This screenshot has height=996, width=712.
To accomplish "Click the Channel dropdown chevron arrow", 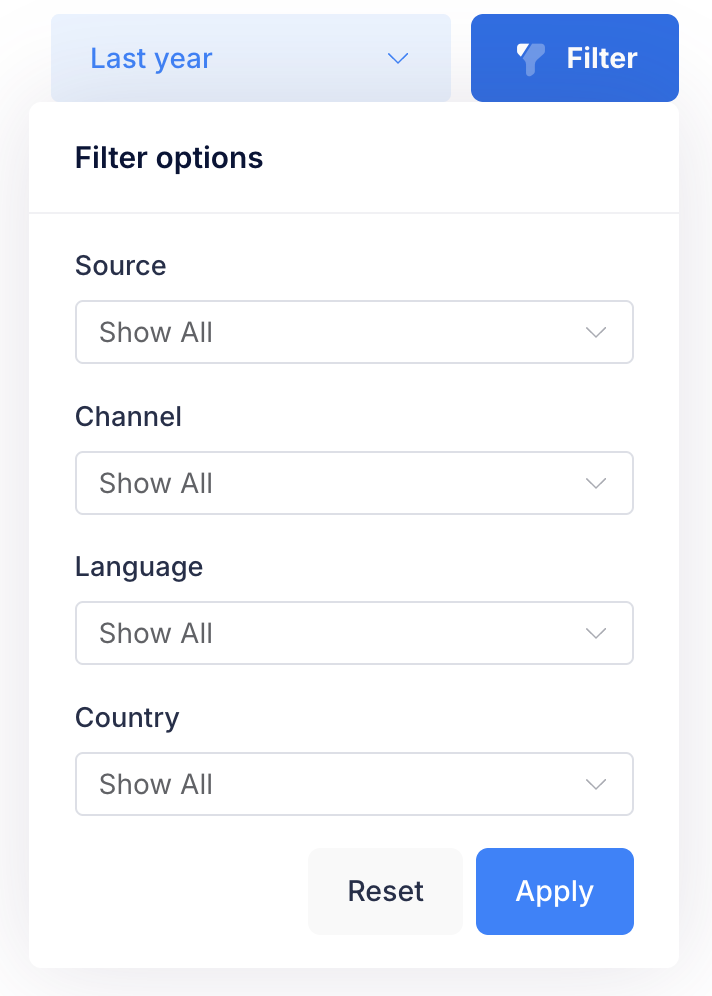I will (596, 483).
